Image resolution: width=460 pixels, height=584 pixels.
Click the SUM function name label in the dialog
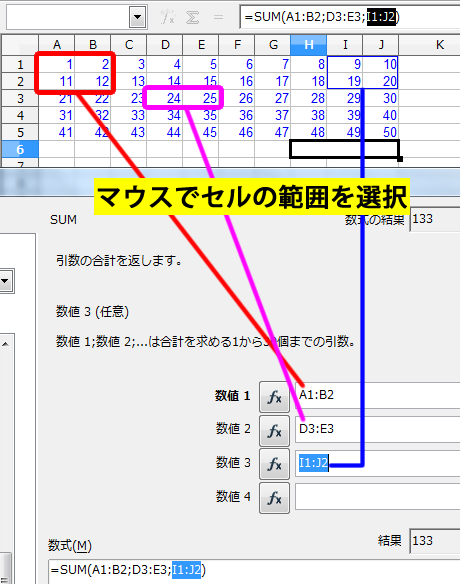pyautogui.click(x=63, y=220)
